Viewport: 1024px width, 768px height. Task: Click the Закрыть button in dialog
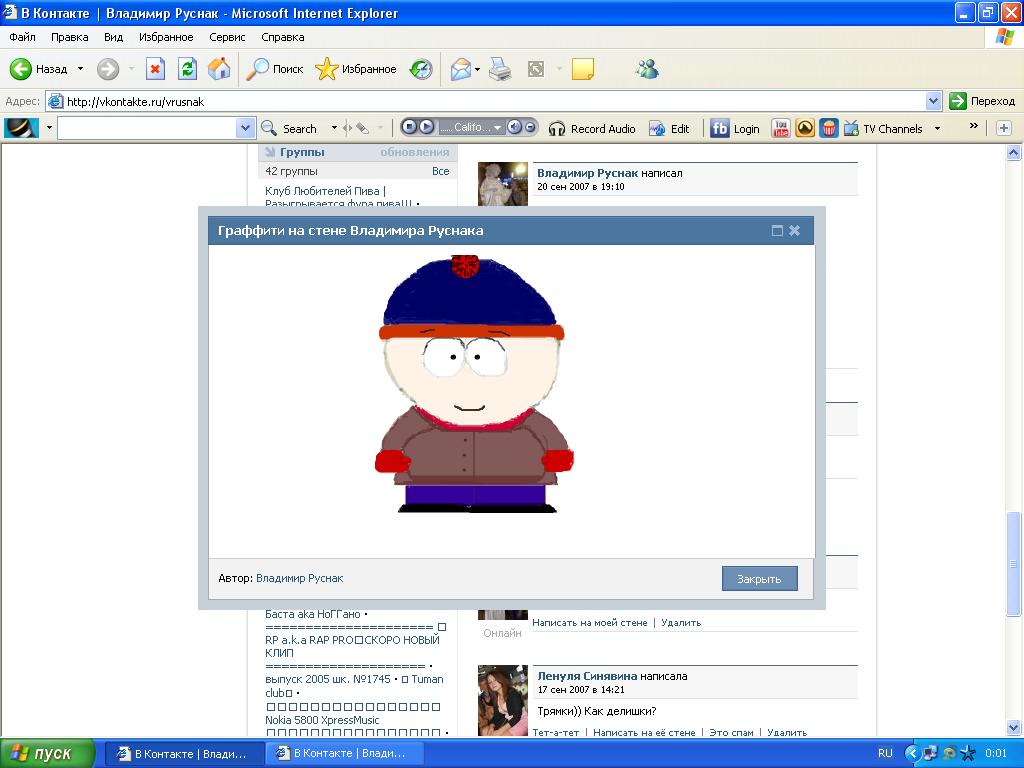[760, 579]
